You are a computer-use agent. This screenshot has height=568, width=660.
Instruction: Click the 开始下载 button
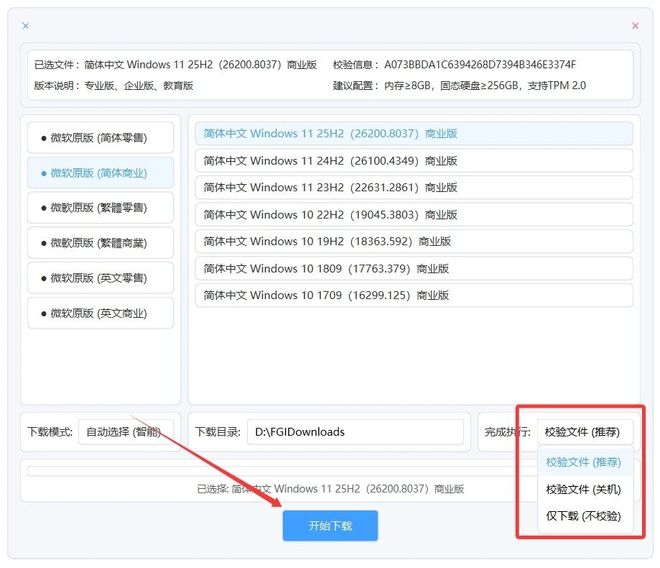click(x=330, y=525)
